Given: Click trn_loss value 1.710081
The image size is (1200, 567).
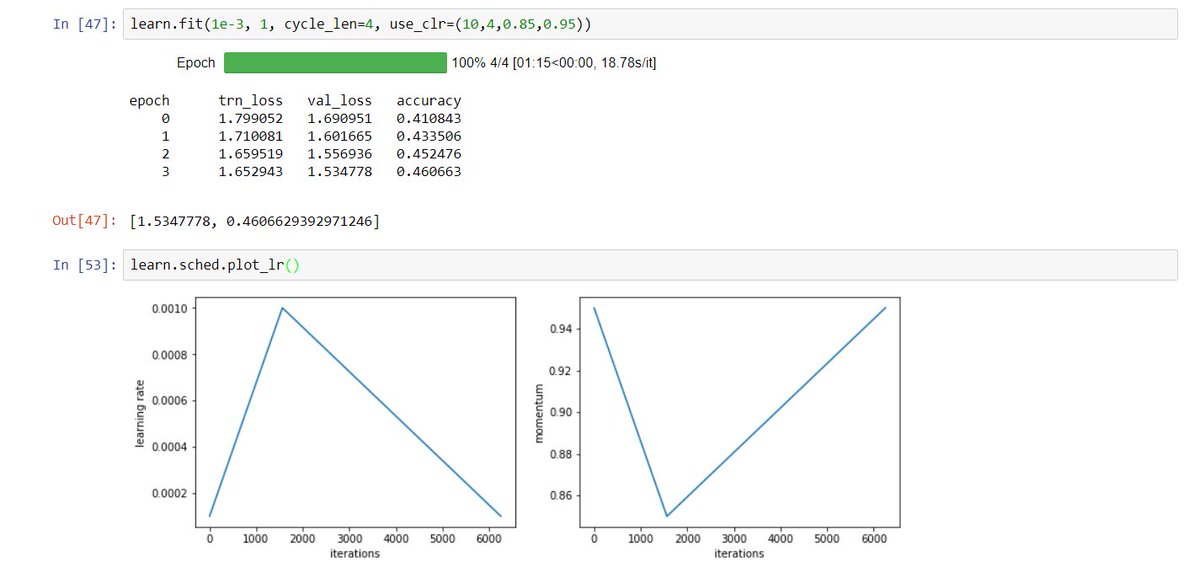Looking at the screenshot, I should coord(250,137).
